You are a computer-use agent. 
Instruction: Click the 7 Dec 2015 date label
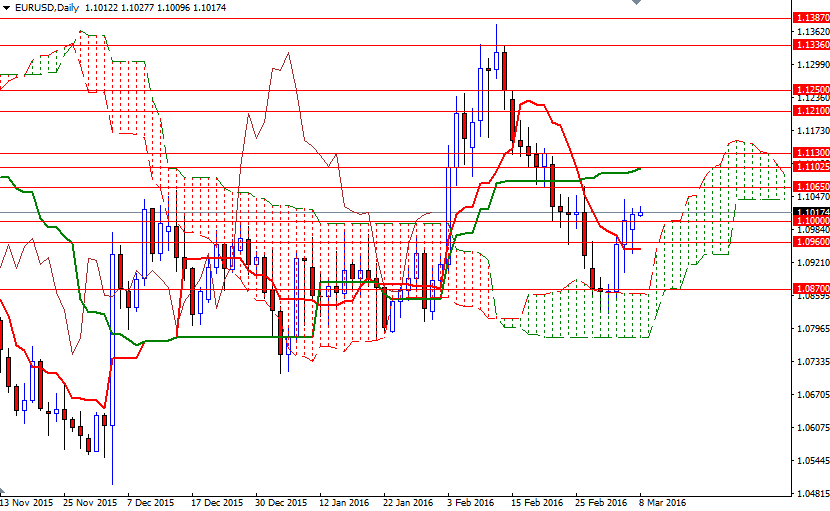150,503
